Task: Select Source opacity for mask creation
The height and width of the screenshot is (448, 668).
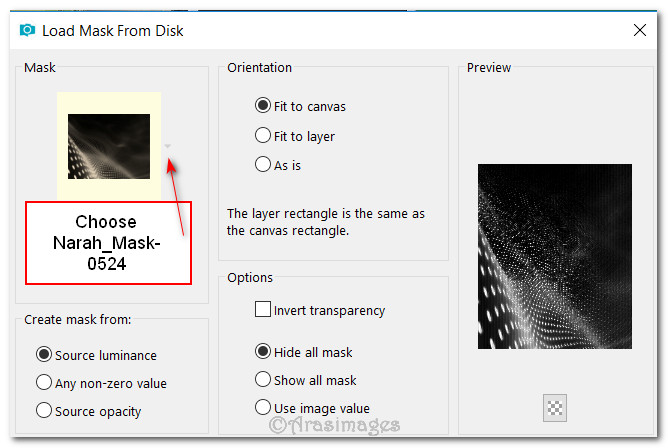Action: click(x=44, y=410)
